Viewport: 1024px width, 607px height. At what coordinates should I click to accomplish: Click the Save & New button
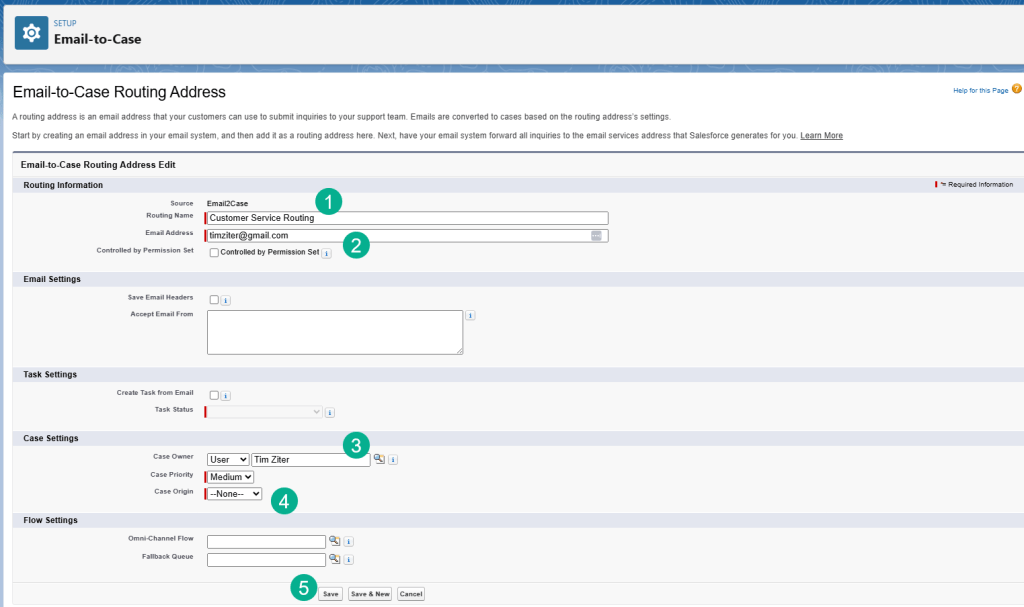click(370, 594)
